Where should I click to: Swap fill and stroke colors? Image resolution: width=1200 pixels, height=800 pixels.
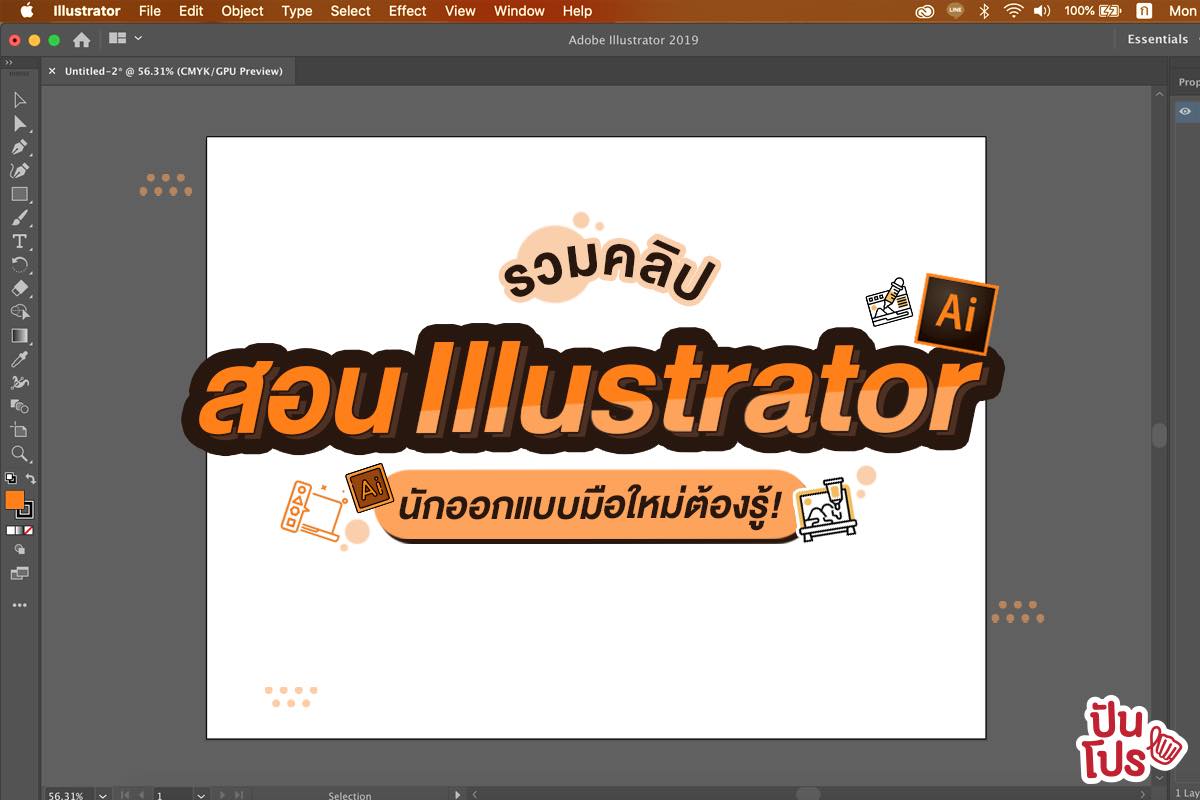30,479
